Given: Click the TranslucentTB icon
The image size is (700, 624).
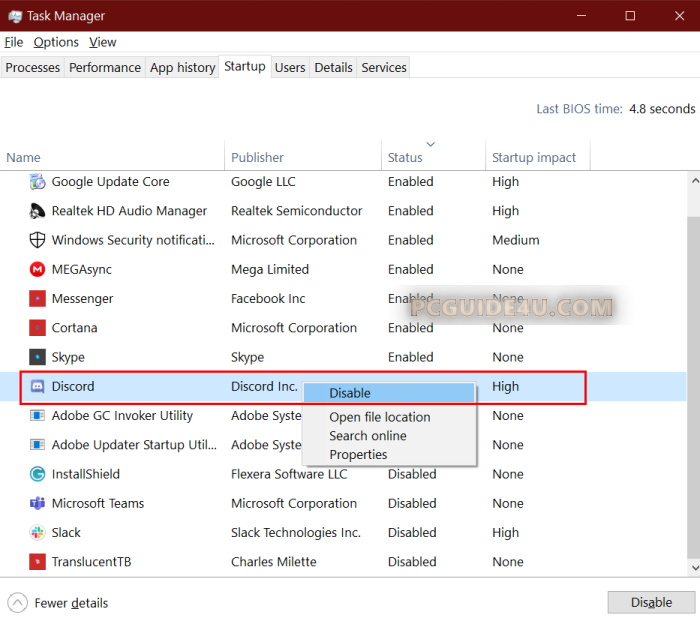Looking at the screenshot, I should (37, 562).
